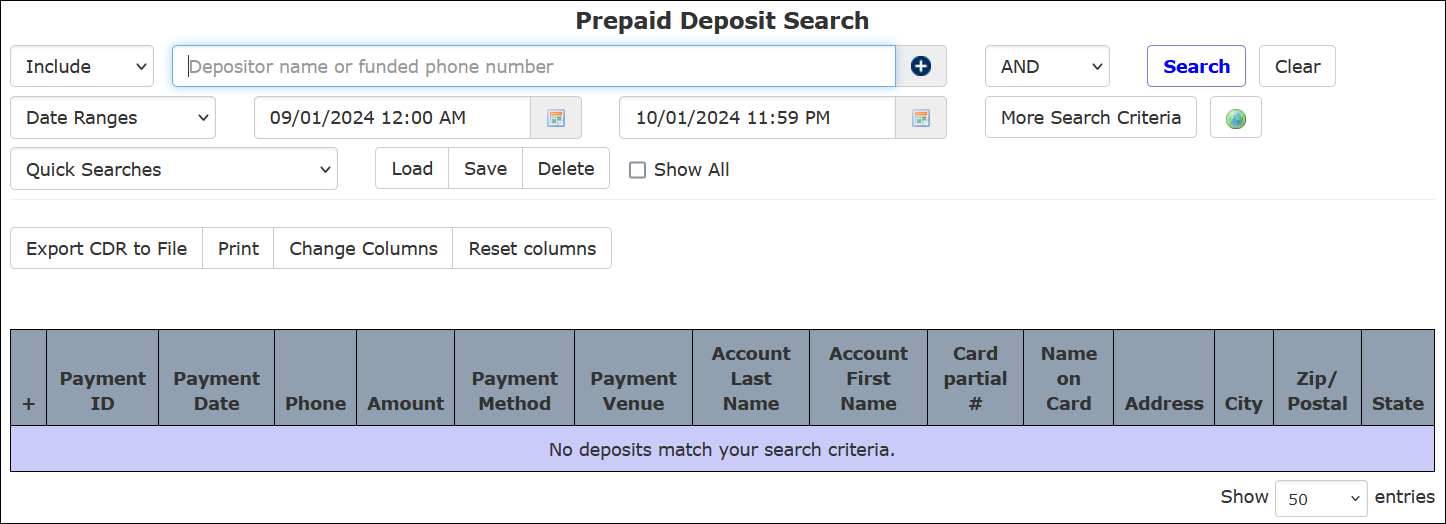The image size is (1446, 524).
Task: Click the globe icon beside More Search Criteria
Action: 1236,118
